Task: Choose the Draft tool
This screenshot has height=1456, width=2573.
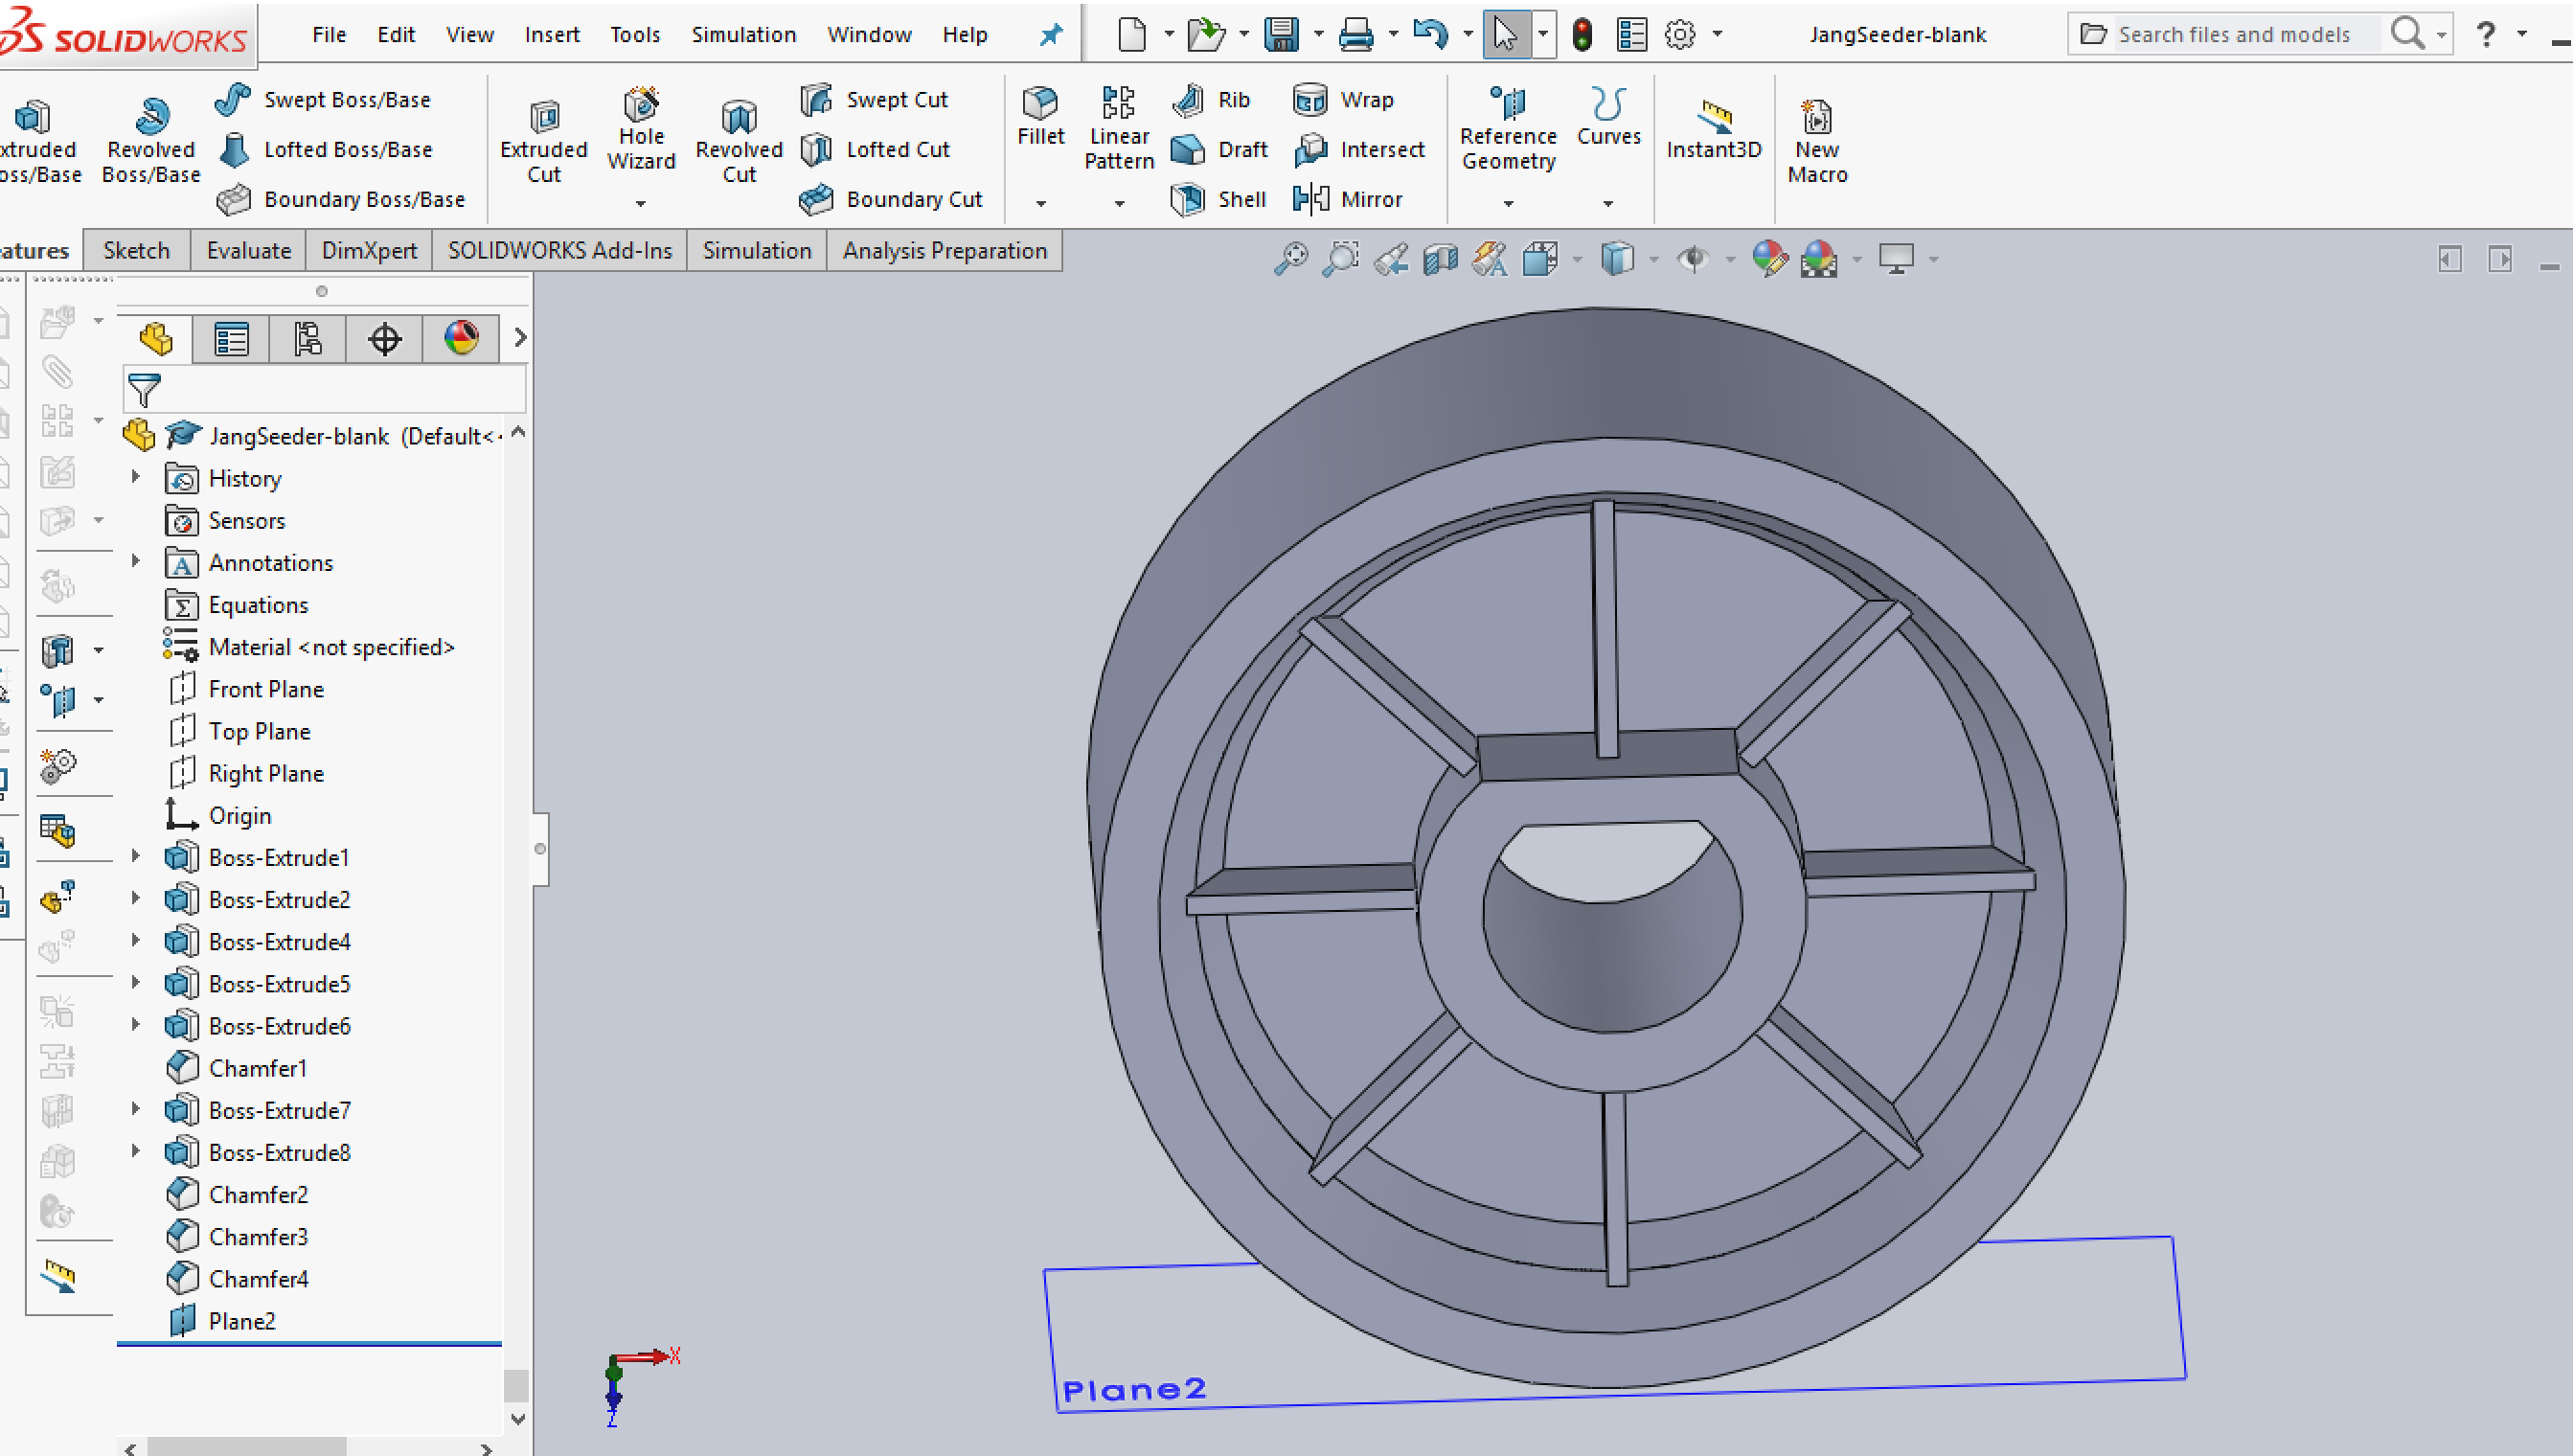Action: tap(1220, 149)
